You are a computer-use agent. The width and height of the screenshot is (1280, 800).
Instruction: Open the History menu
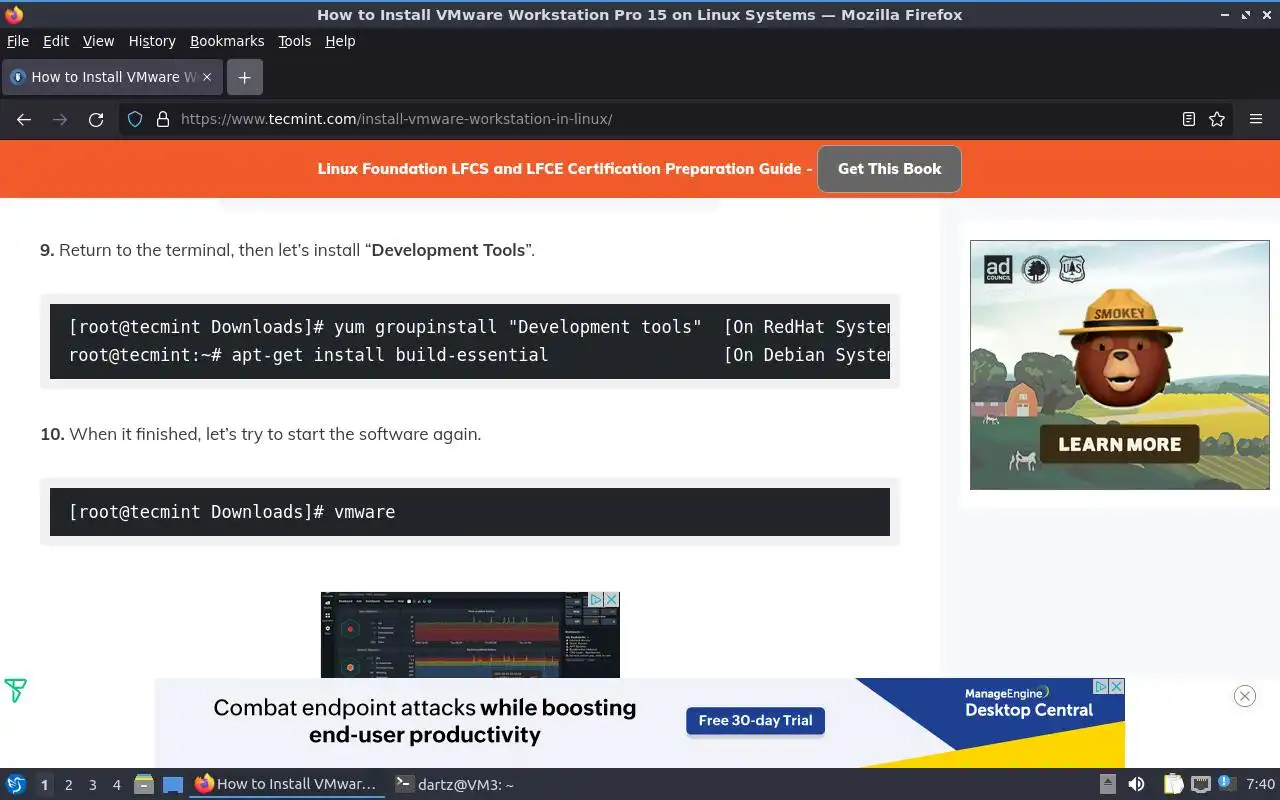click(152, 41)
